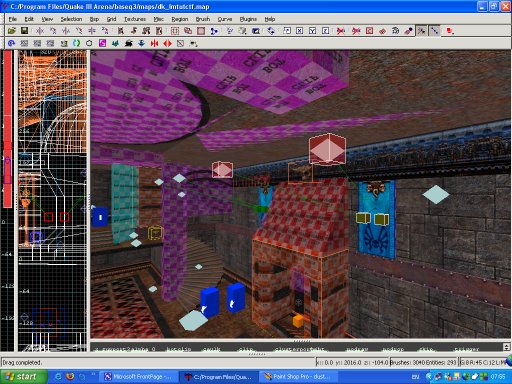Select complete tall brushes icon

(x=121, y=31)
